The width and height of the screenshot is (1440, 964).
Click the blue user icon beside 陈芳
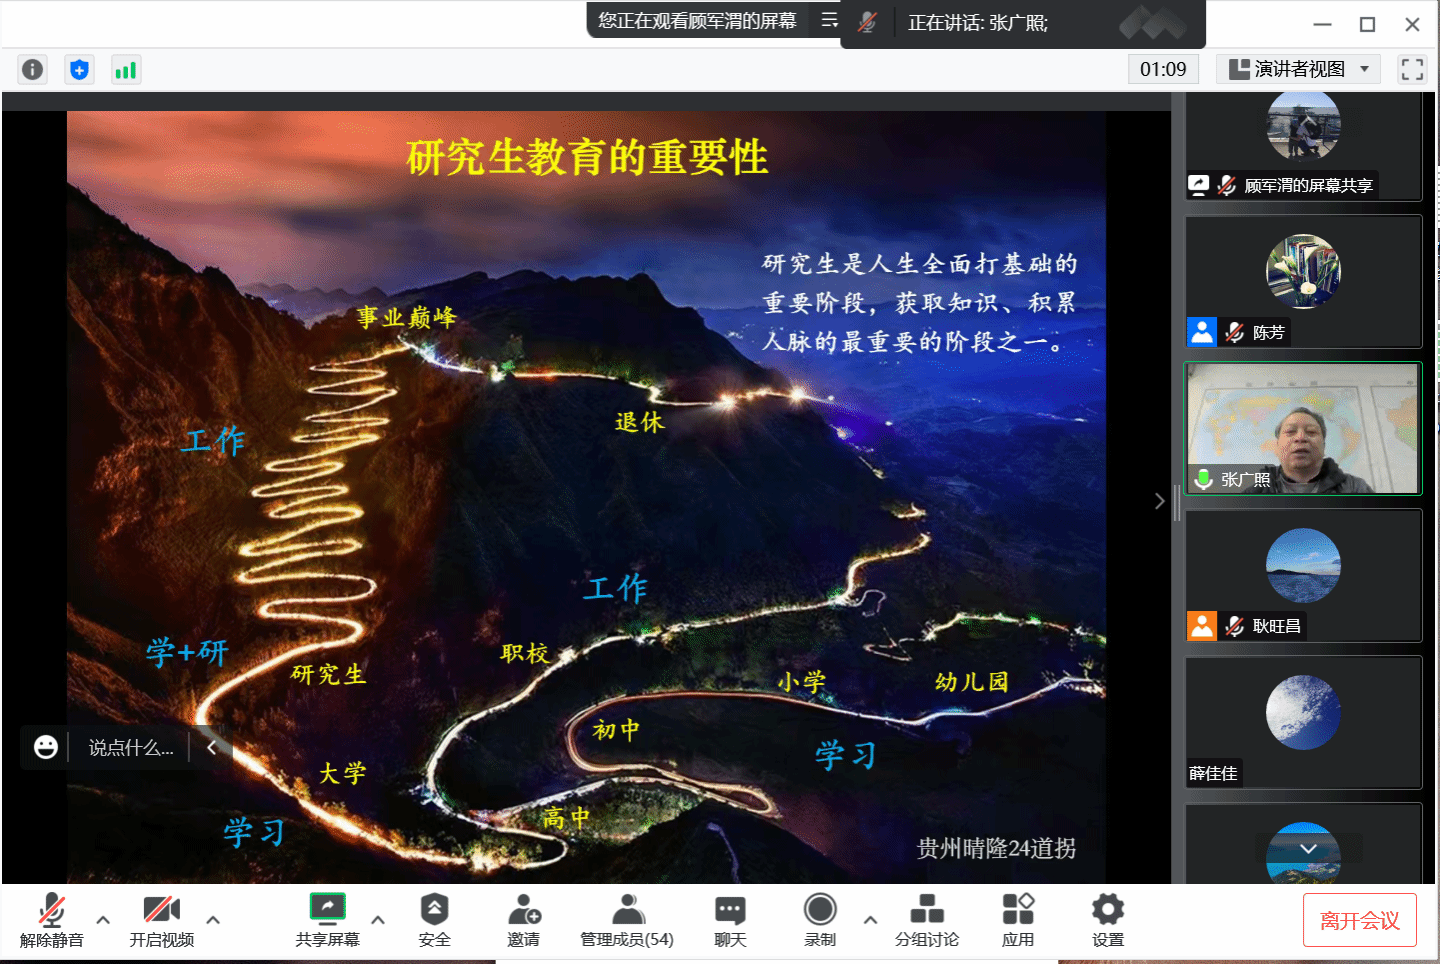(1202, 332)
